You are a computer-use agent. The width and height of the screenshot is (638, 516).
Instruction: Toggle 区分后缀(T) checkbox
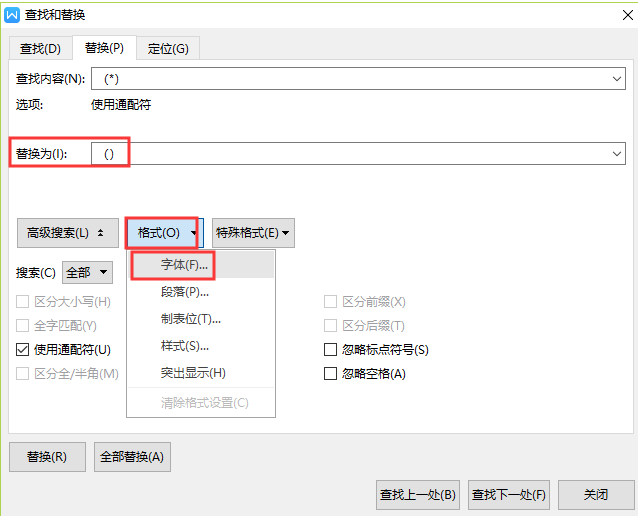[x=330, y=326]
